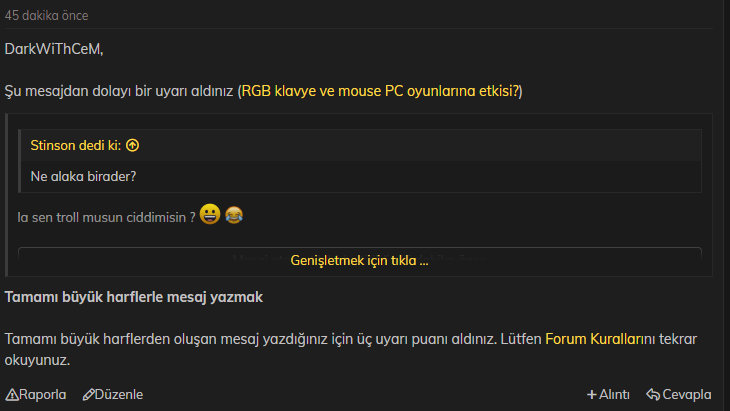Click the warning triangle Raporla icon

[x=12, y=395]
